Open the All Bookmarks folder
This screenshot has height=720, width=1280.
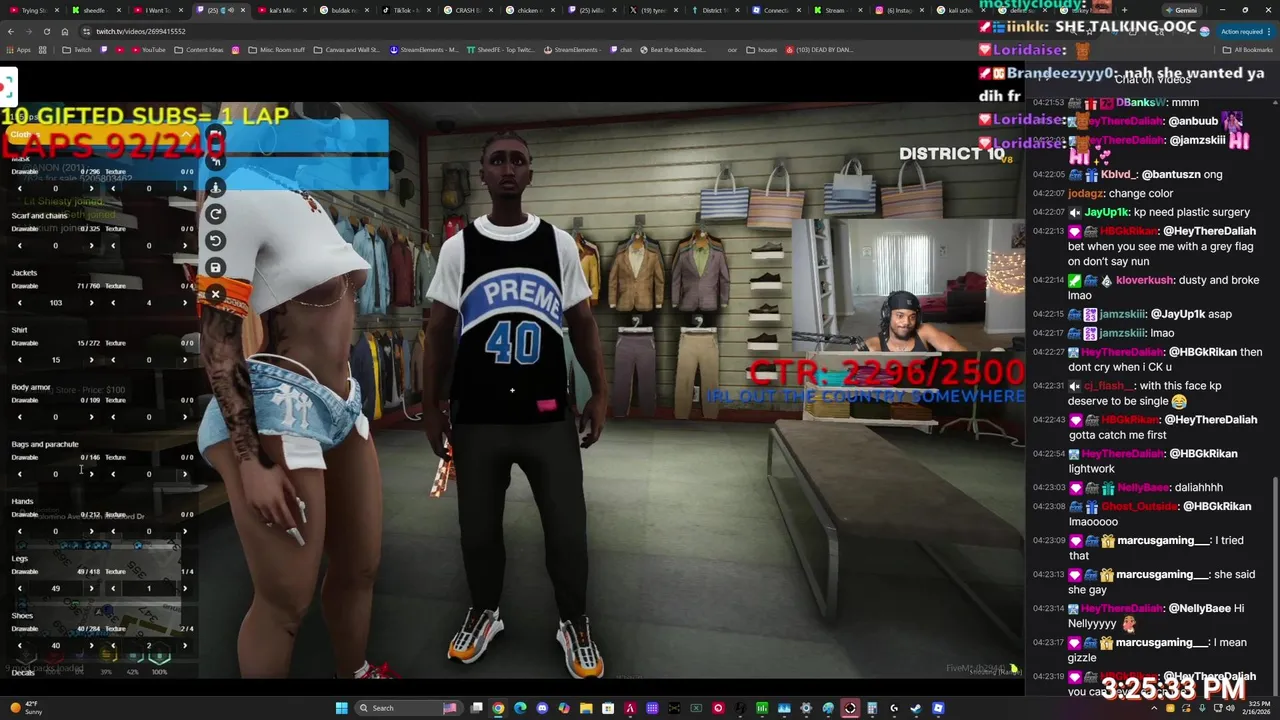pos(1247,50)
